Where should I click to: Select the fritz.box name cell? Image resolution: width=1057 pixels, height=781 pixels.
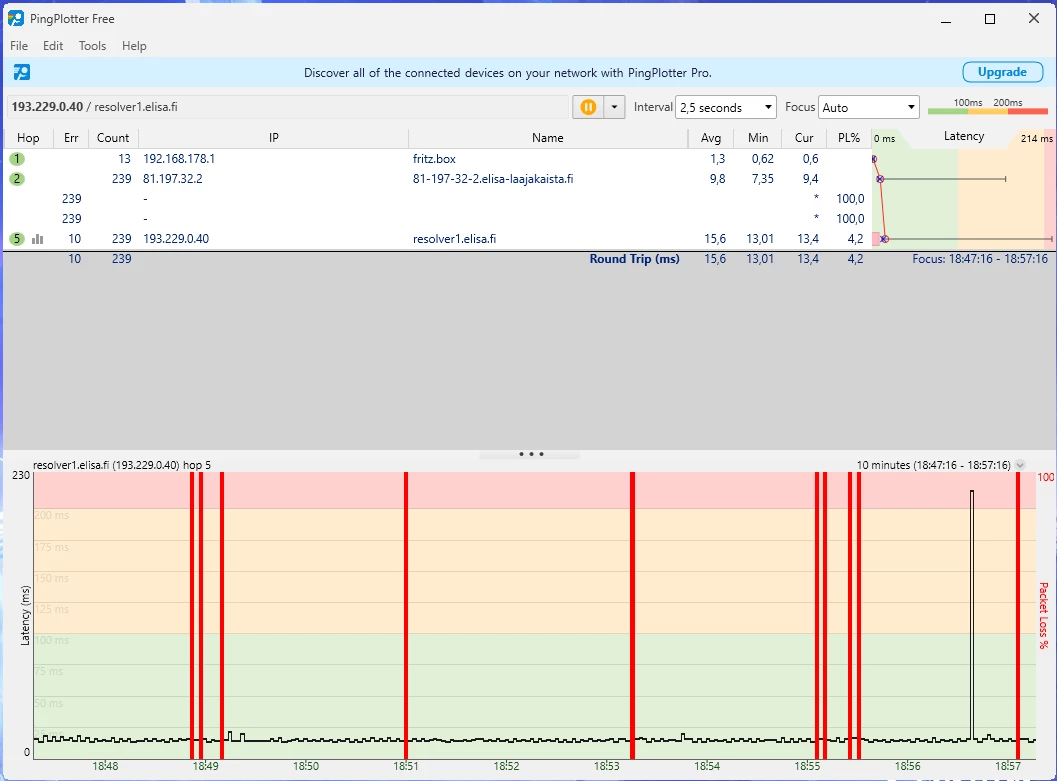tap(434, 159)
